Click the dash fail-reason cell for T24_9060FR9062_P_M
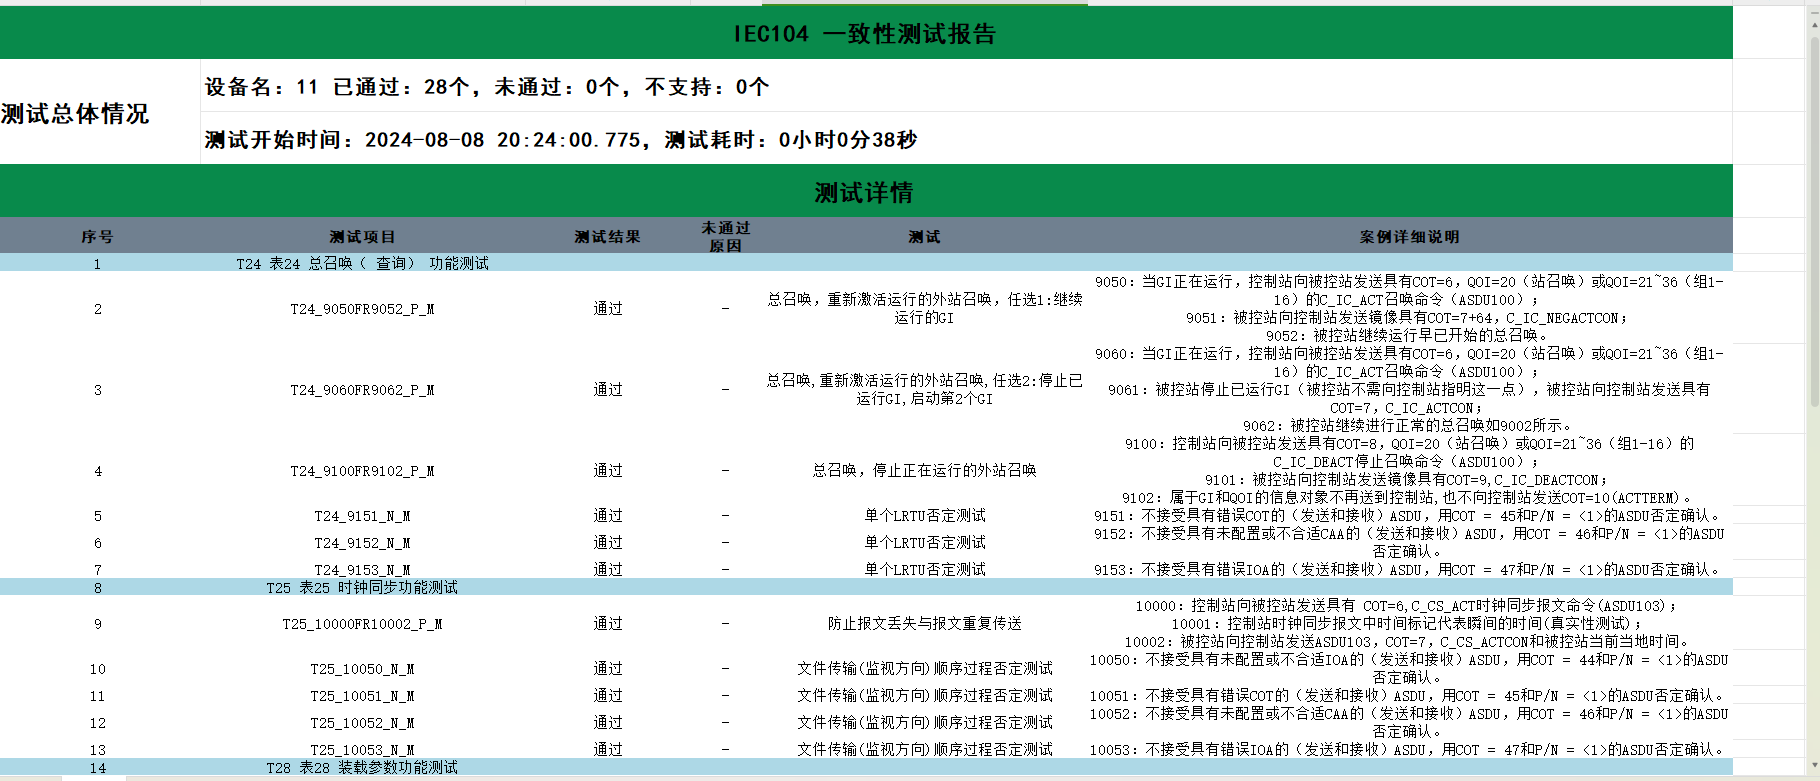The image size is (1820, 781). [x=725, y=390]
